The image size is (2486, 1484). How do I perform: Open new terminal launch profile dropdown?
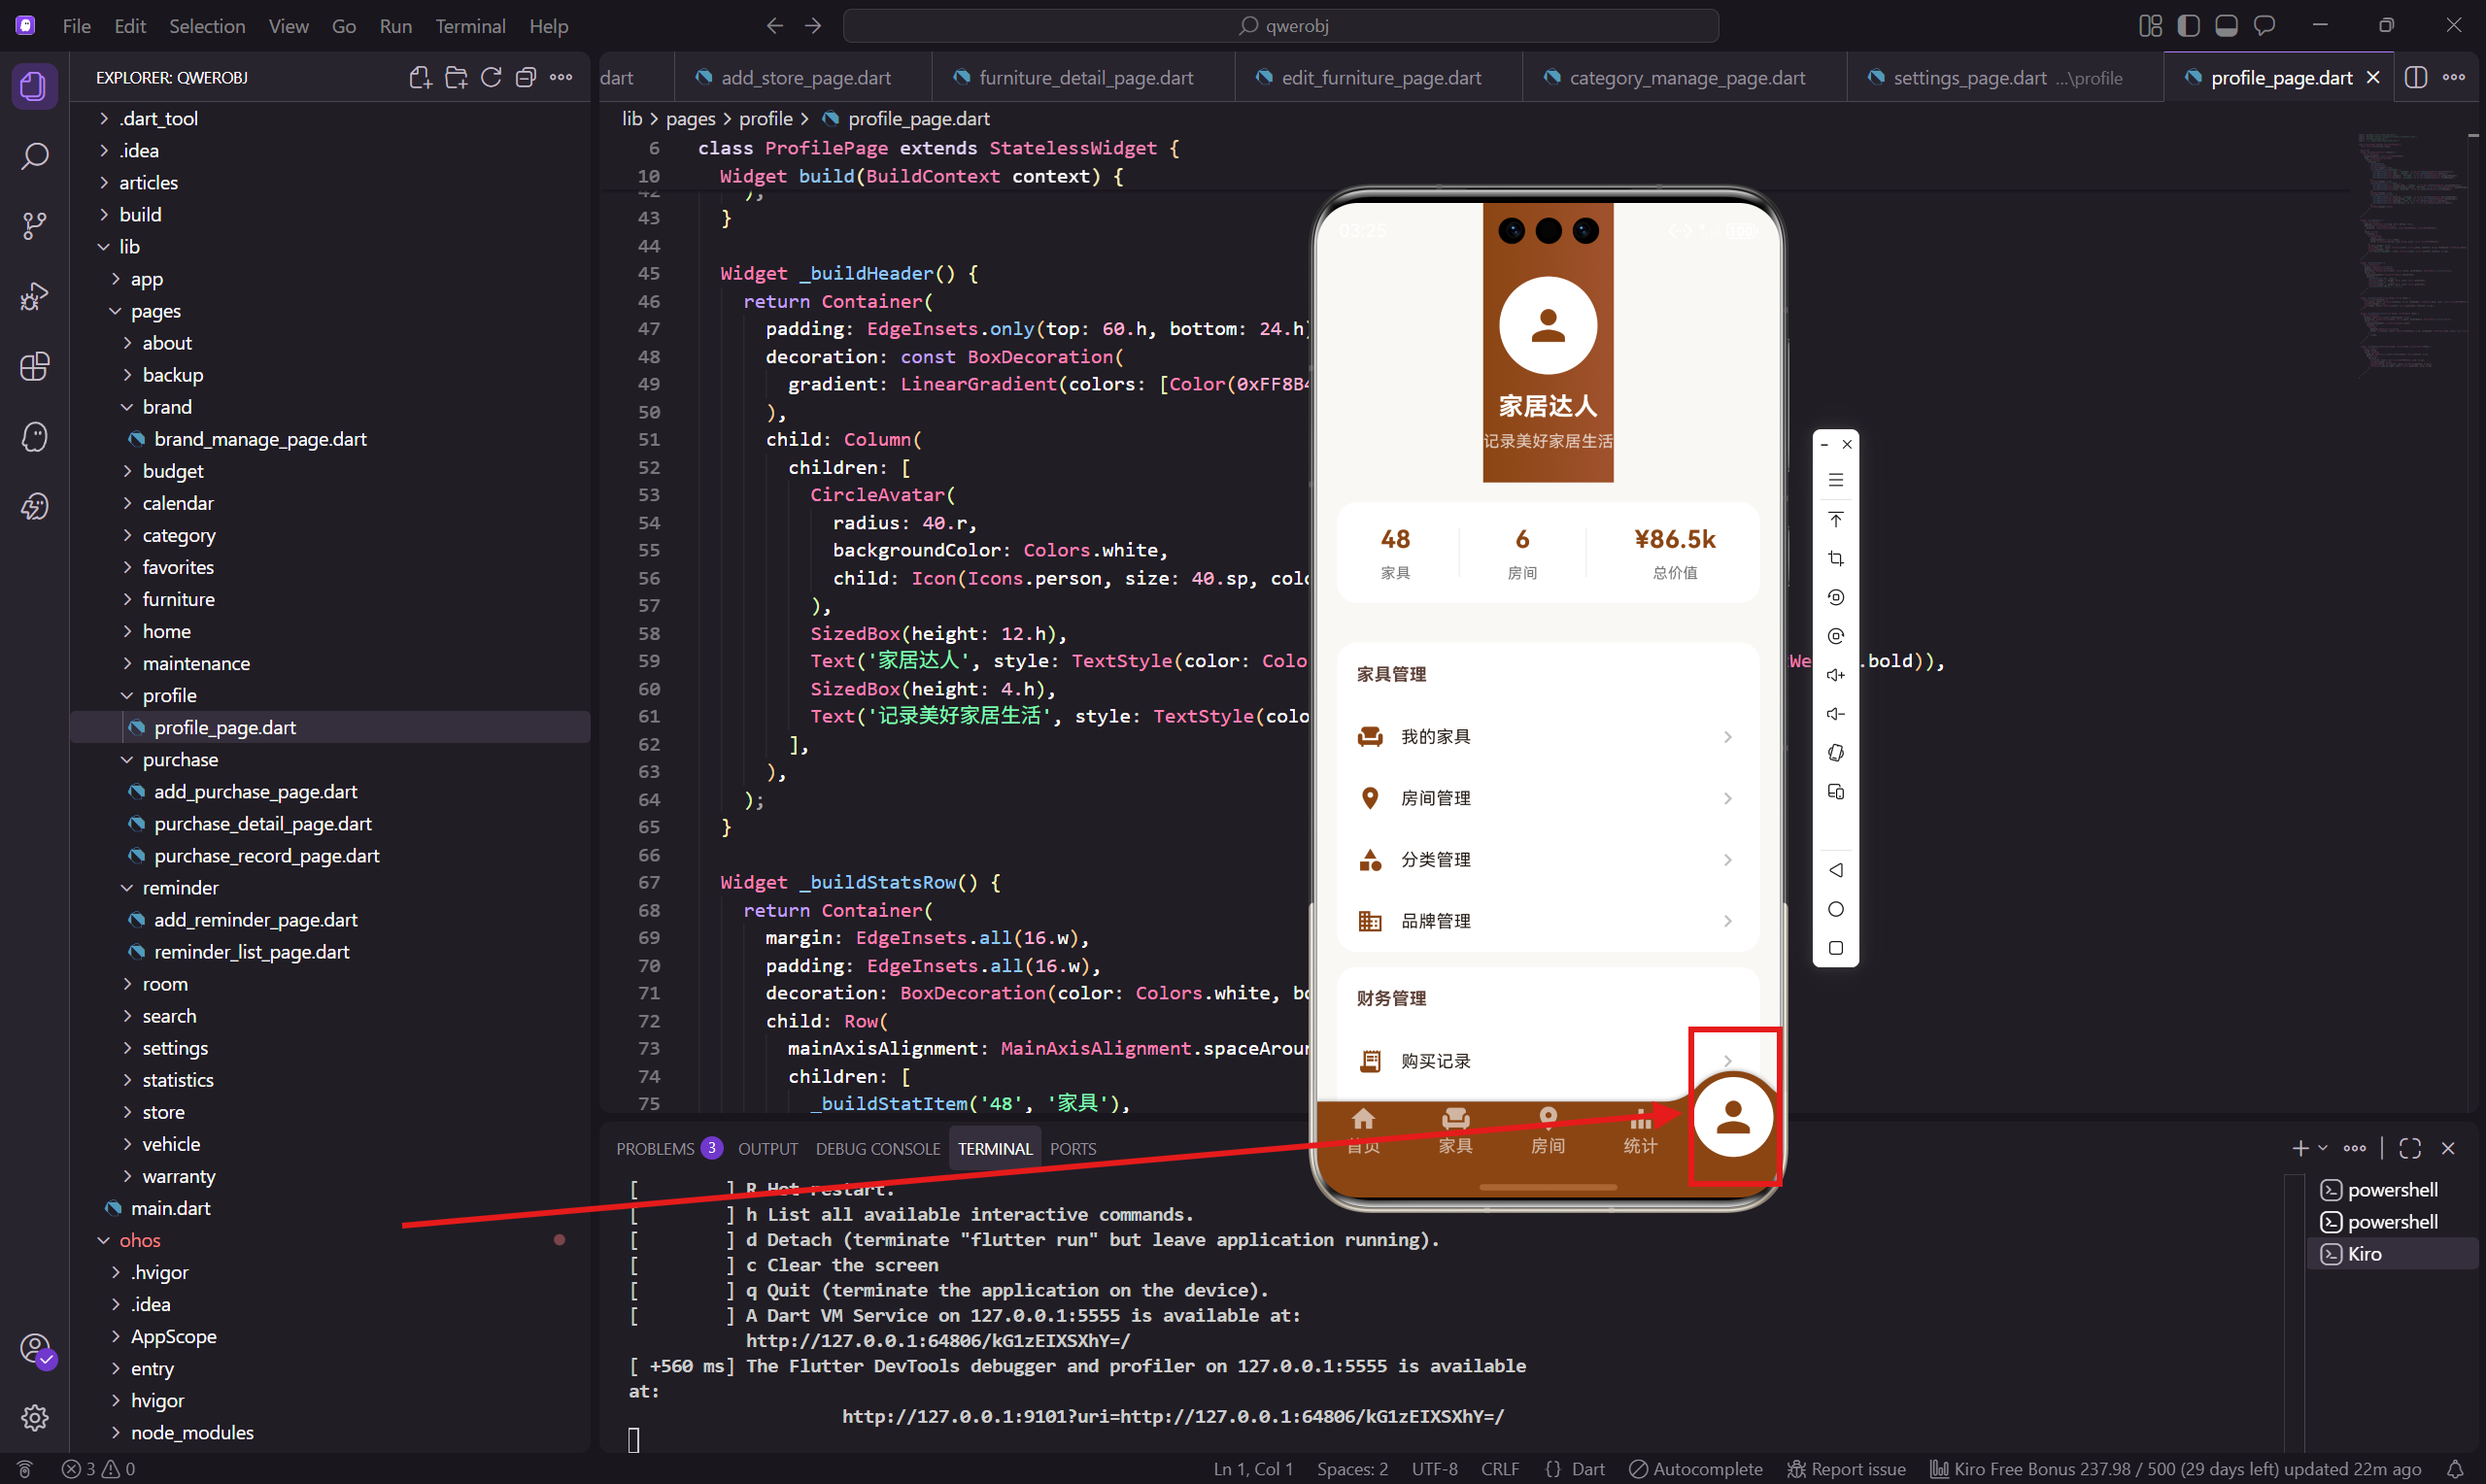click(2323, 1148)
